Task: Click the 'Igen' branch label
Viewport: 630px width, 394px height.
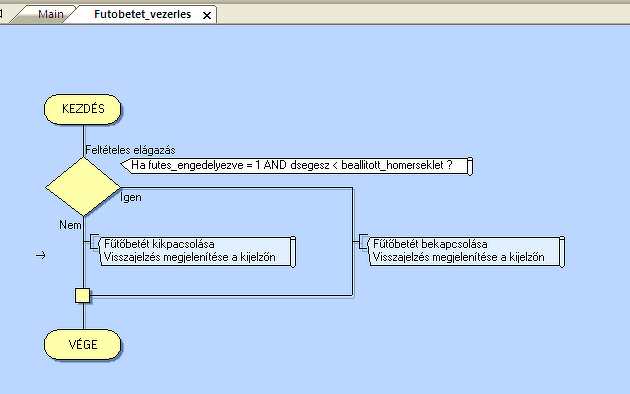Action: coord(131,197)
